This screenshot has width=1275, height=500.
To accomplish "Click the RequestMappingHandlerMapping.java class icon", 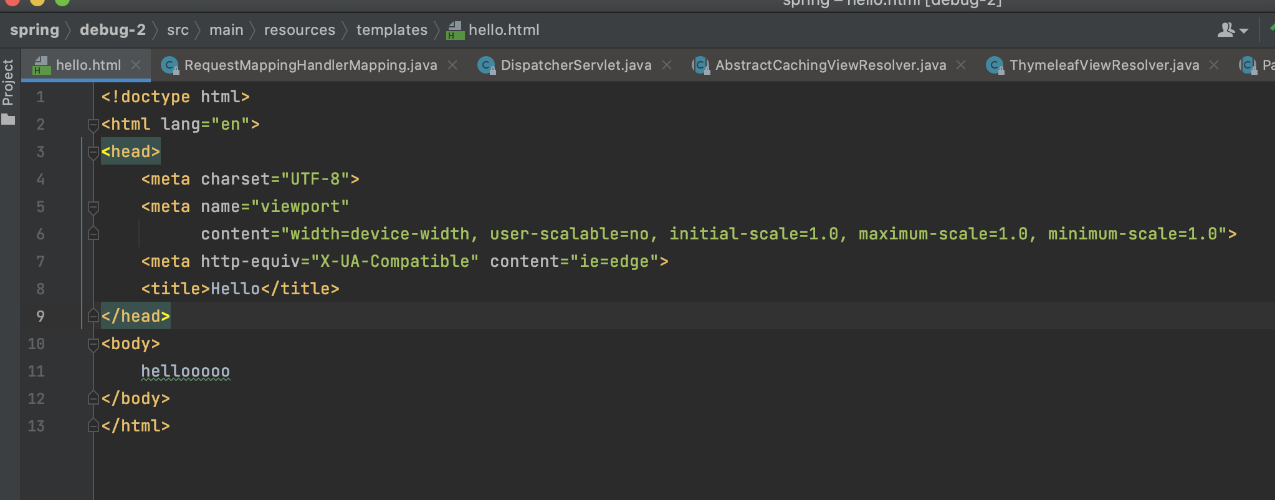I will click(x=170, y=66).
